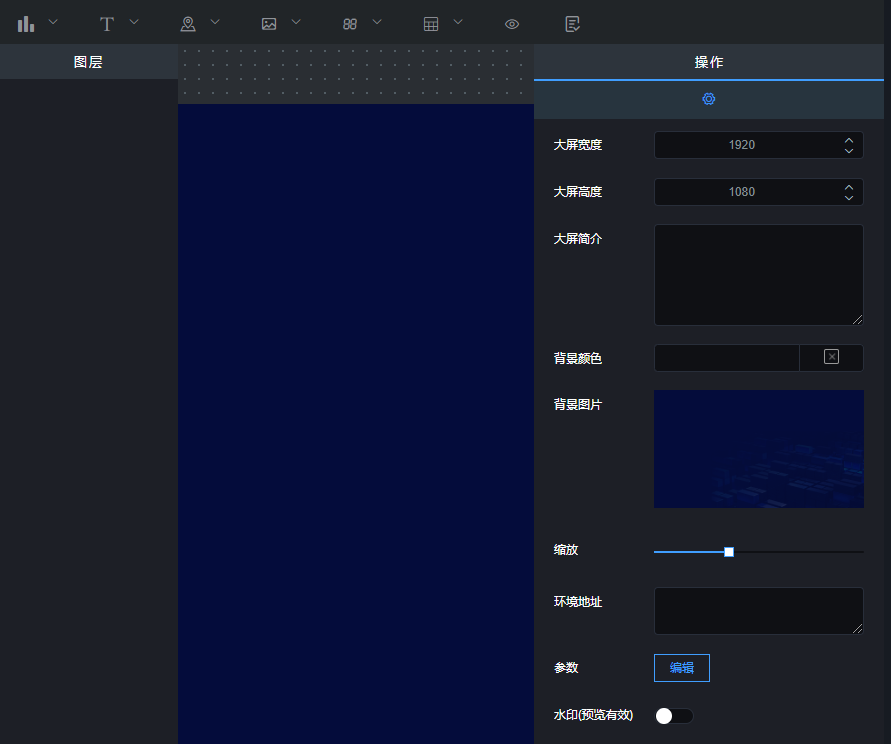
Task: Select the text component icon
Action: pyautogui.click(x=107, y=23)
